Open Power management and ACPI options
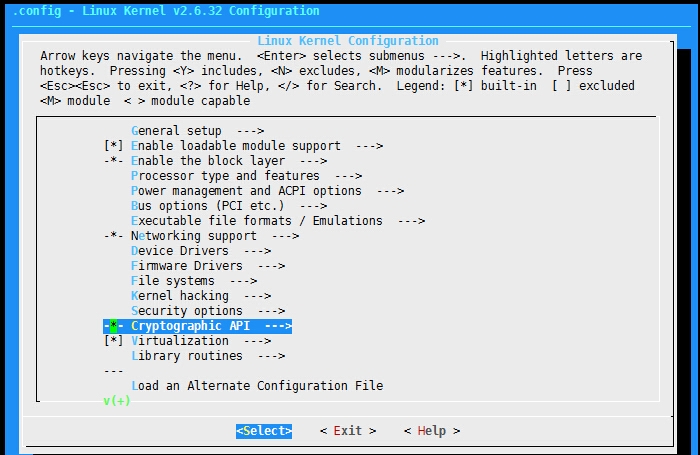Viewport: 700px width, 455px height. pyautogui.click(x=267, y=191)
